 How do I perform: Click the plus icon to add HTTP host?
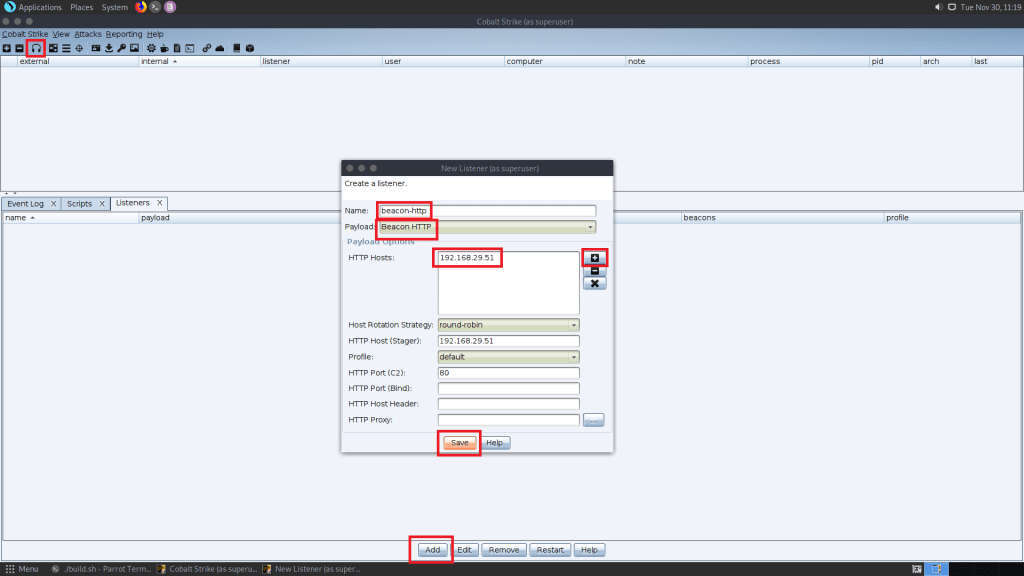pos(594,258)
